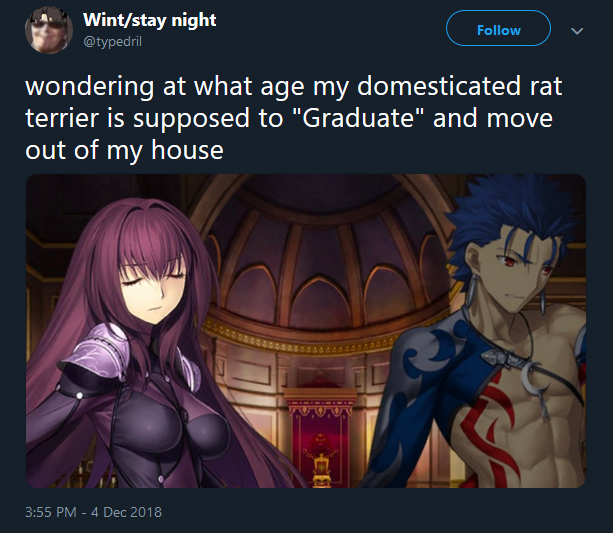
Task: Click the tweet text about rat terrier
Action: click(293, 118)
